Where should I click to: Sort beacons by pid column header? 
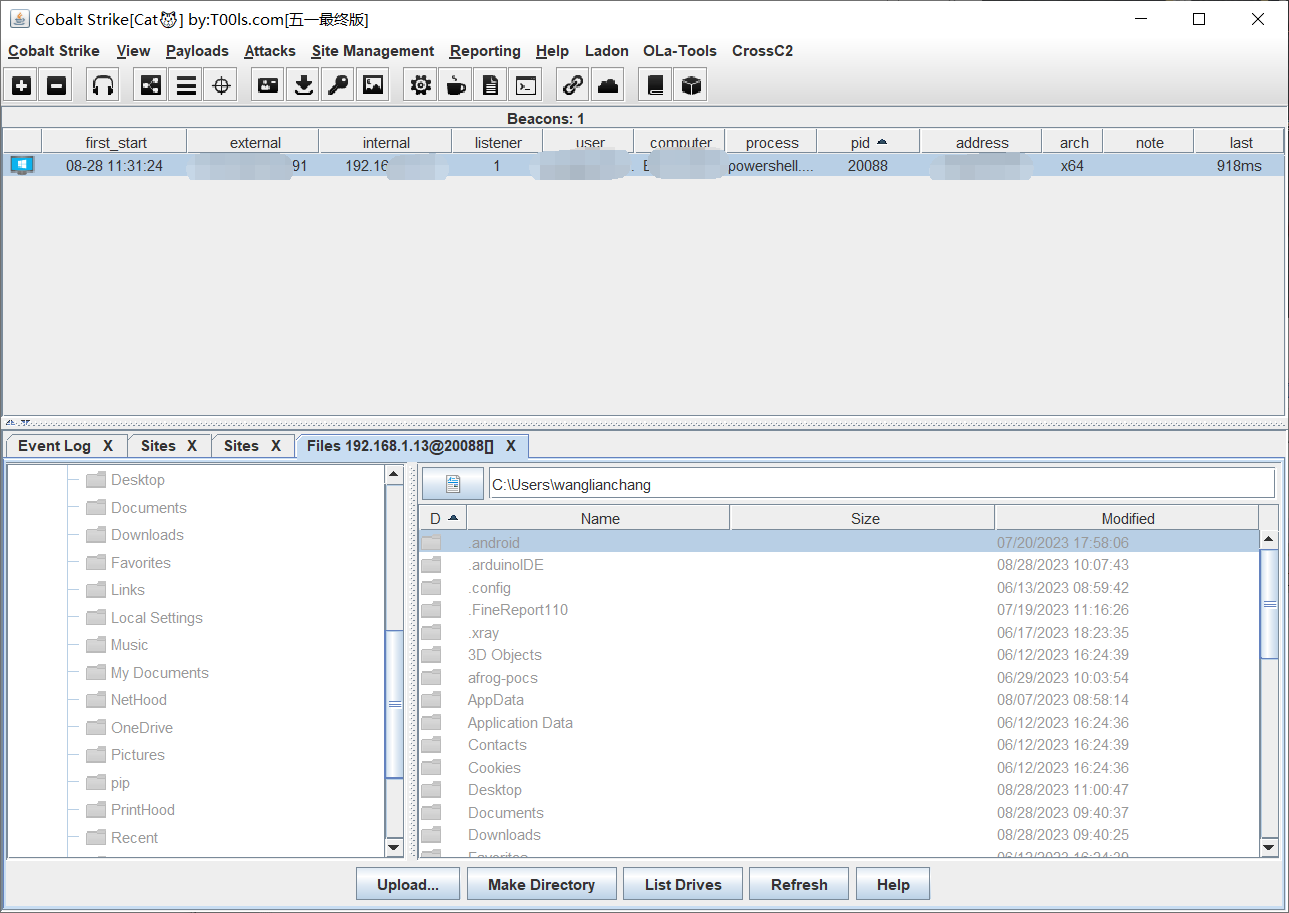click(868, 142)
